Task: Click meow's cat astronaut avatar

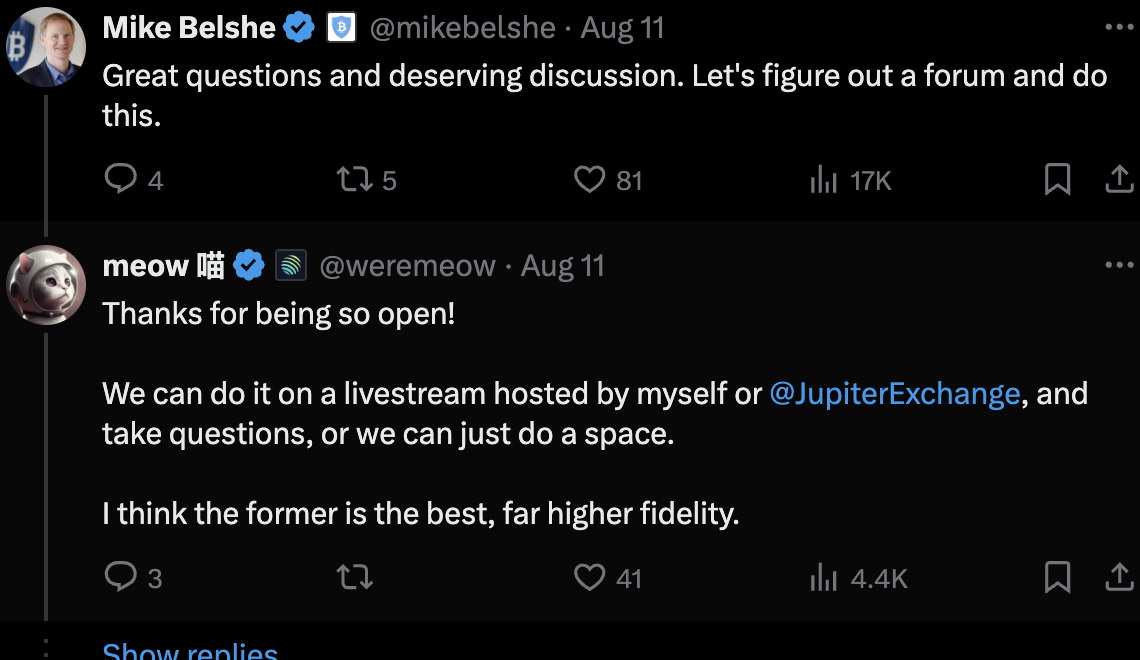Action: [46, 284]
